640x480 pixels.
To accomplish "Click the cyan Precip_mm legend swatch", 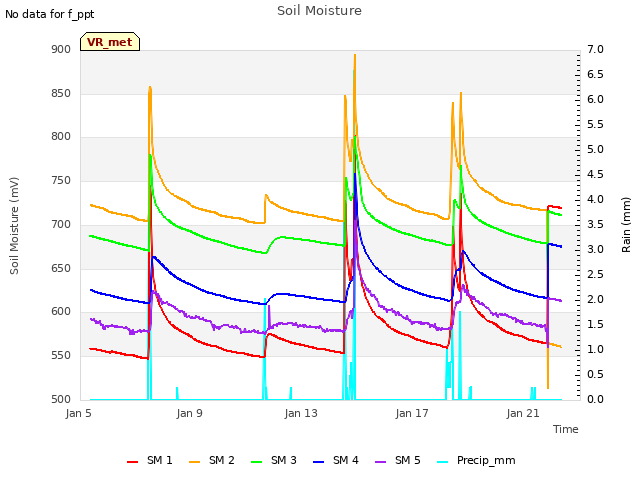I will pyautogui.click(x=443, y=462).
